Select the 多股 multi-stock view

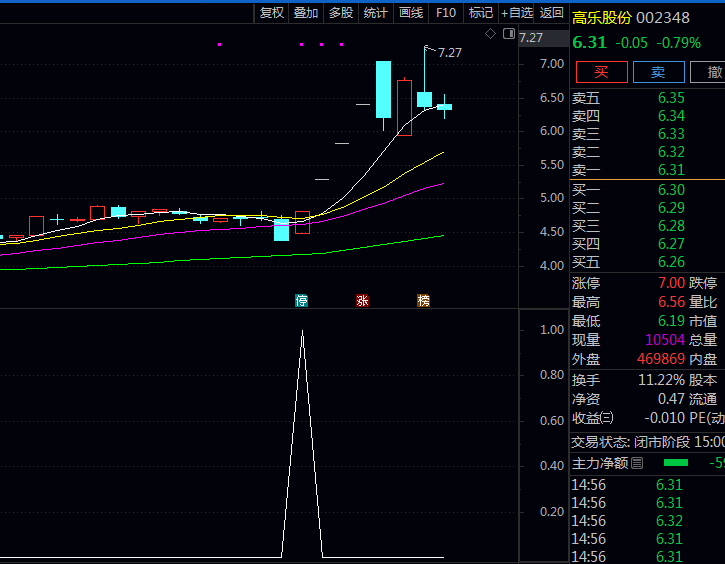point(341,13)
